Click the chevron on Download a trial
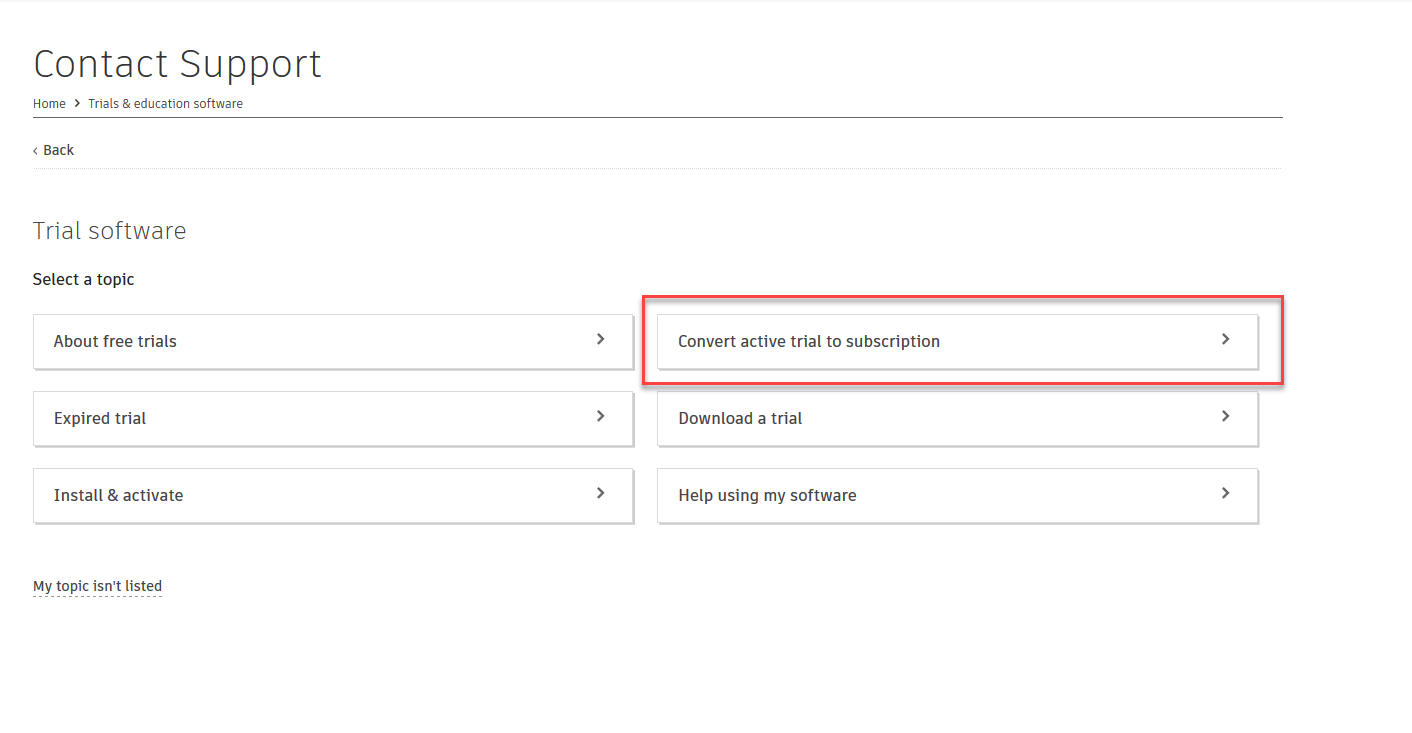The image size is (1412, 733). point(1225,417)
